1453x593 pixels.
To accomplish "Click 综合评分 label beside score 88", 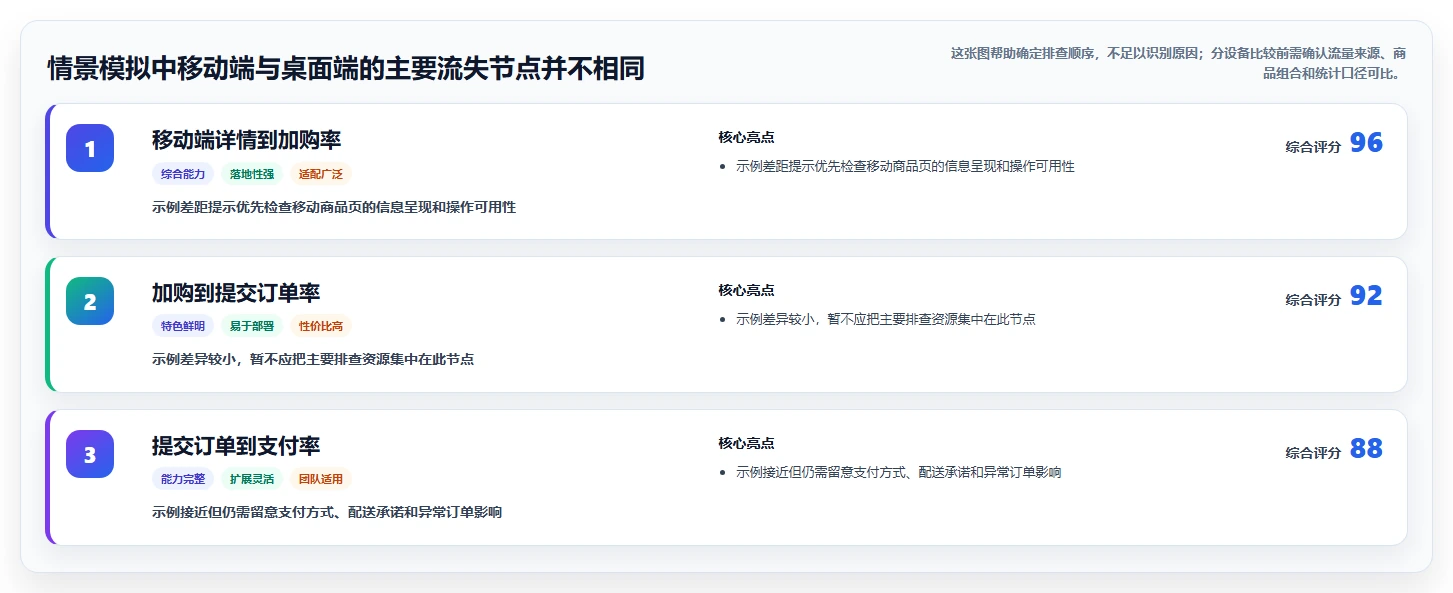I will tap(1313, 452).
